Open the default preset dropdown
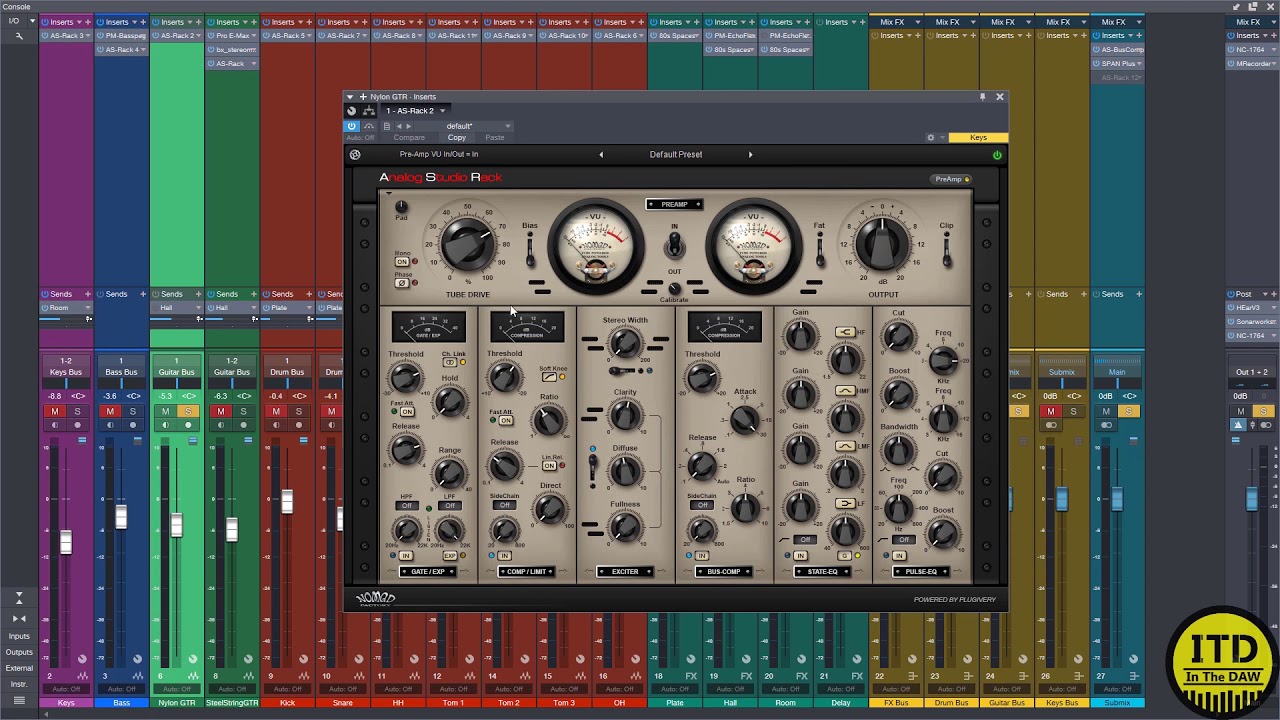Viewport: 1280px width, 720px height. 478,126
